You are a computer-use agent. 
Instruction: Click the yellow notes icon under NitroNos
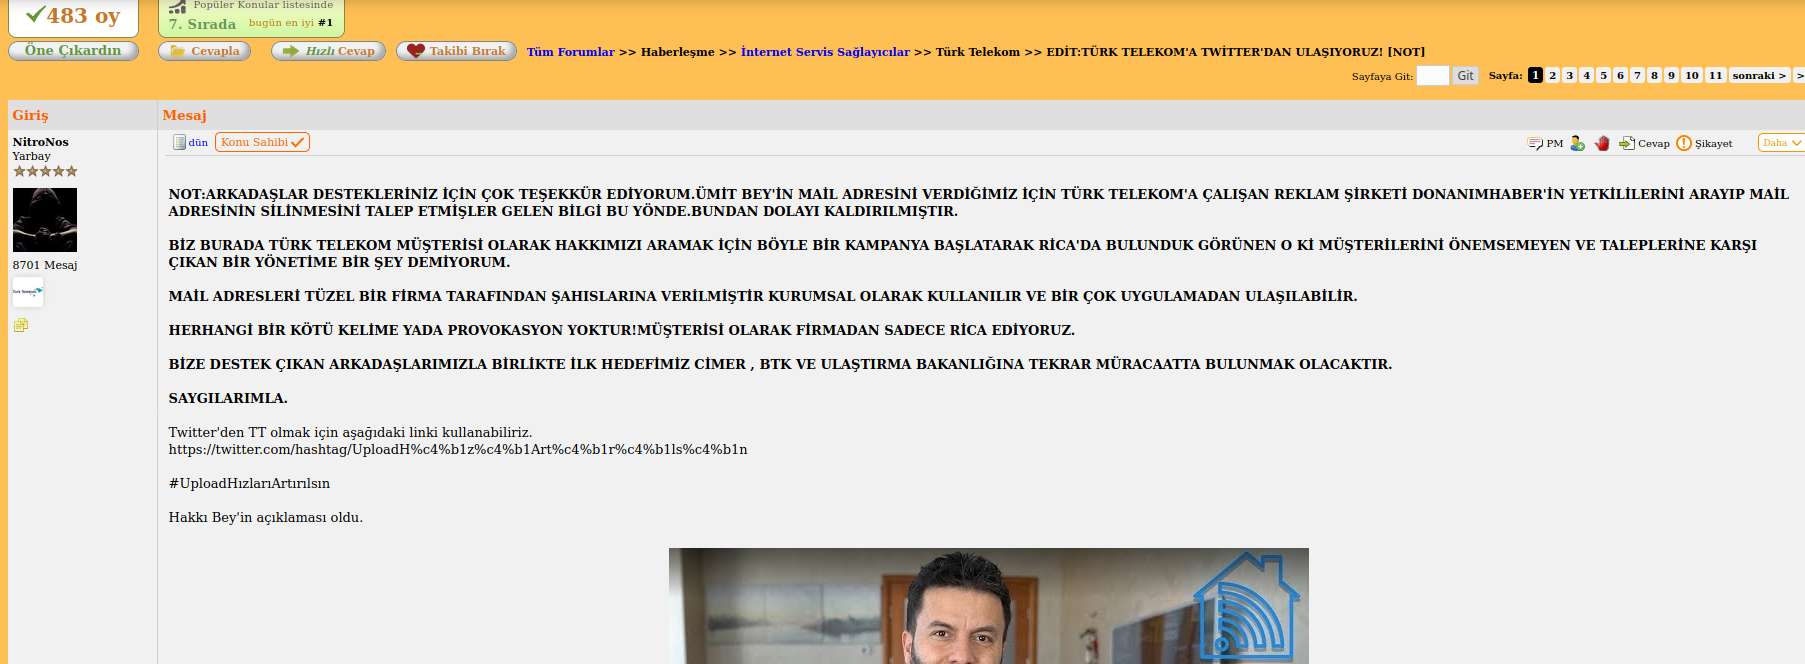pyautogui.click(x=20, y=325)
